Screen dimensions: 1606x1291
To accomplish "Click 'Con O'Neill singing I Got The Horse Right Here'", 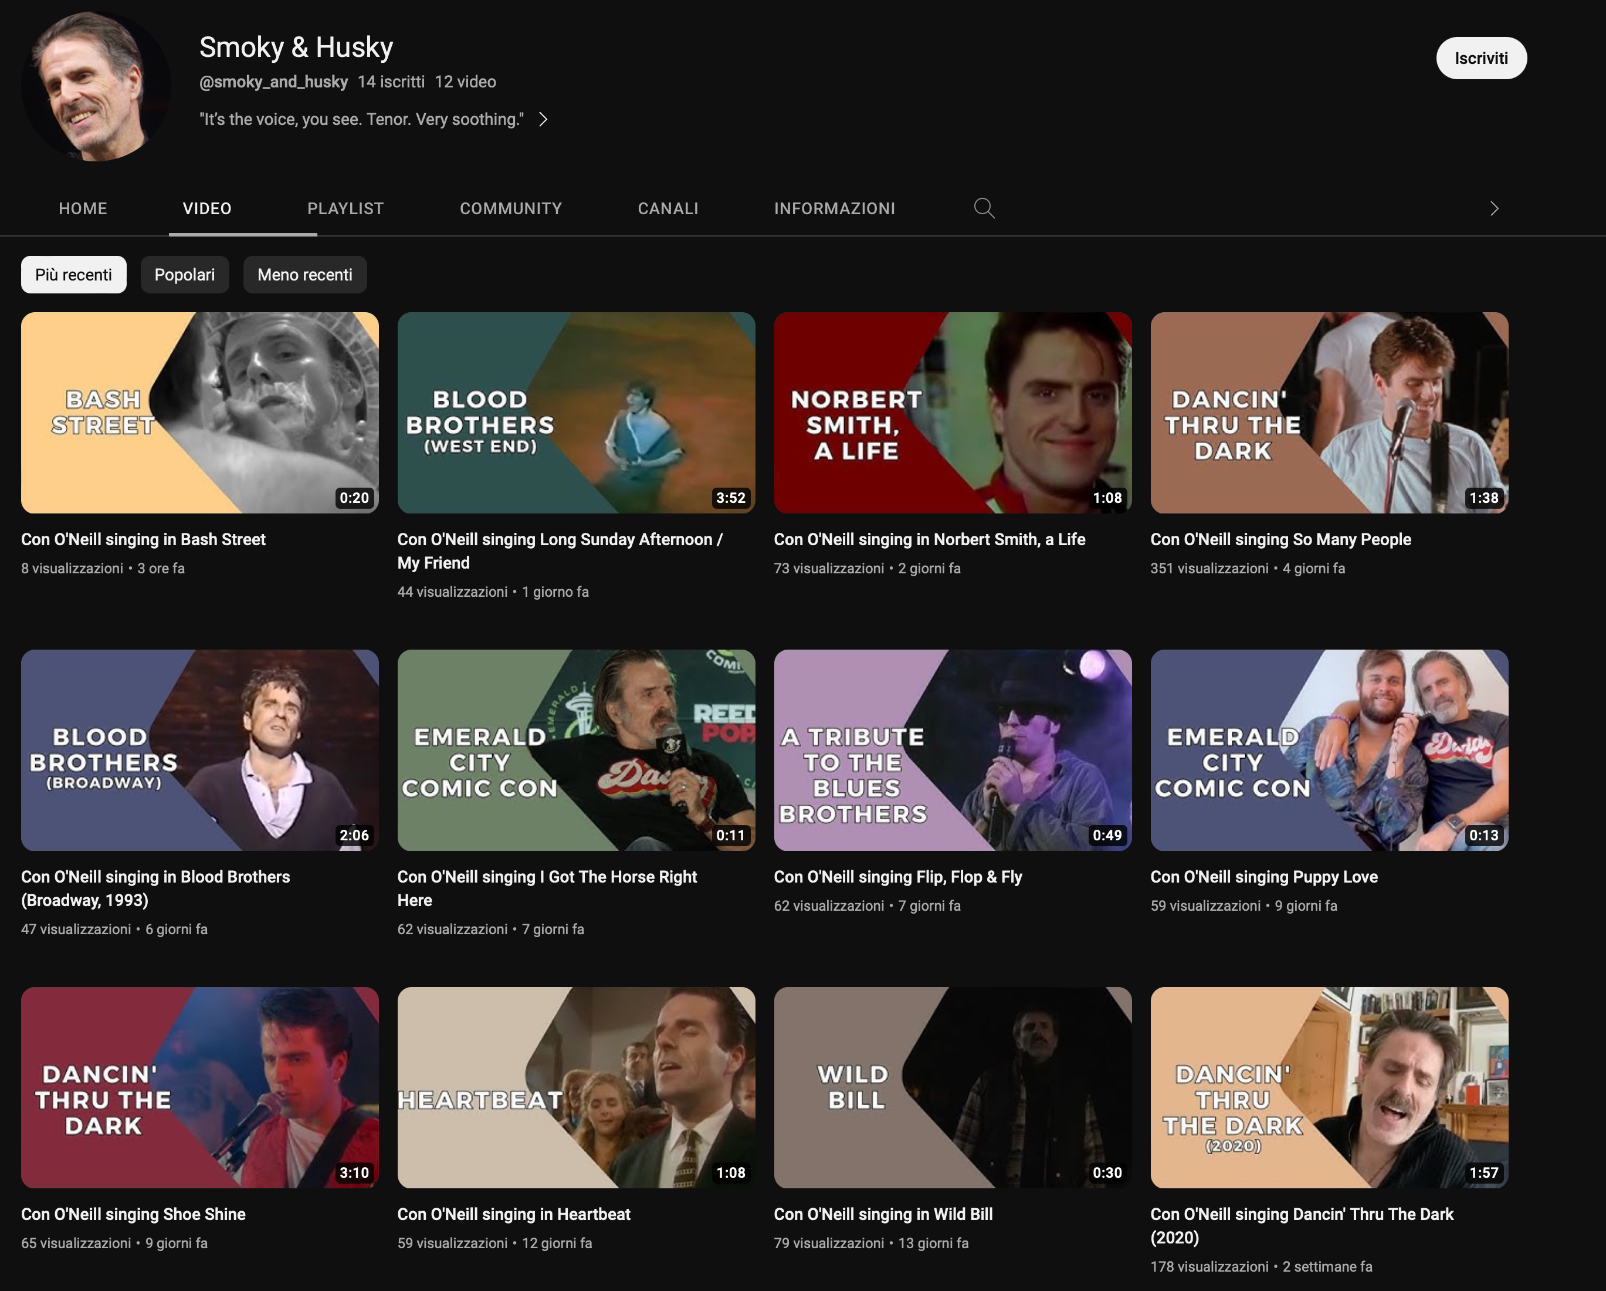I will [547, 888].
